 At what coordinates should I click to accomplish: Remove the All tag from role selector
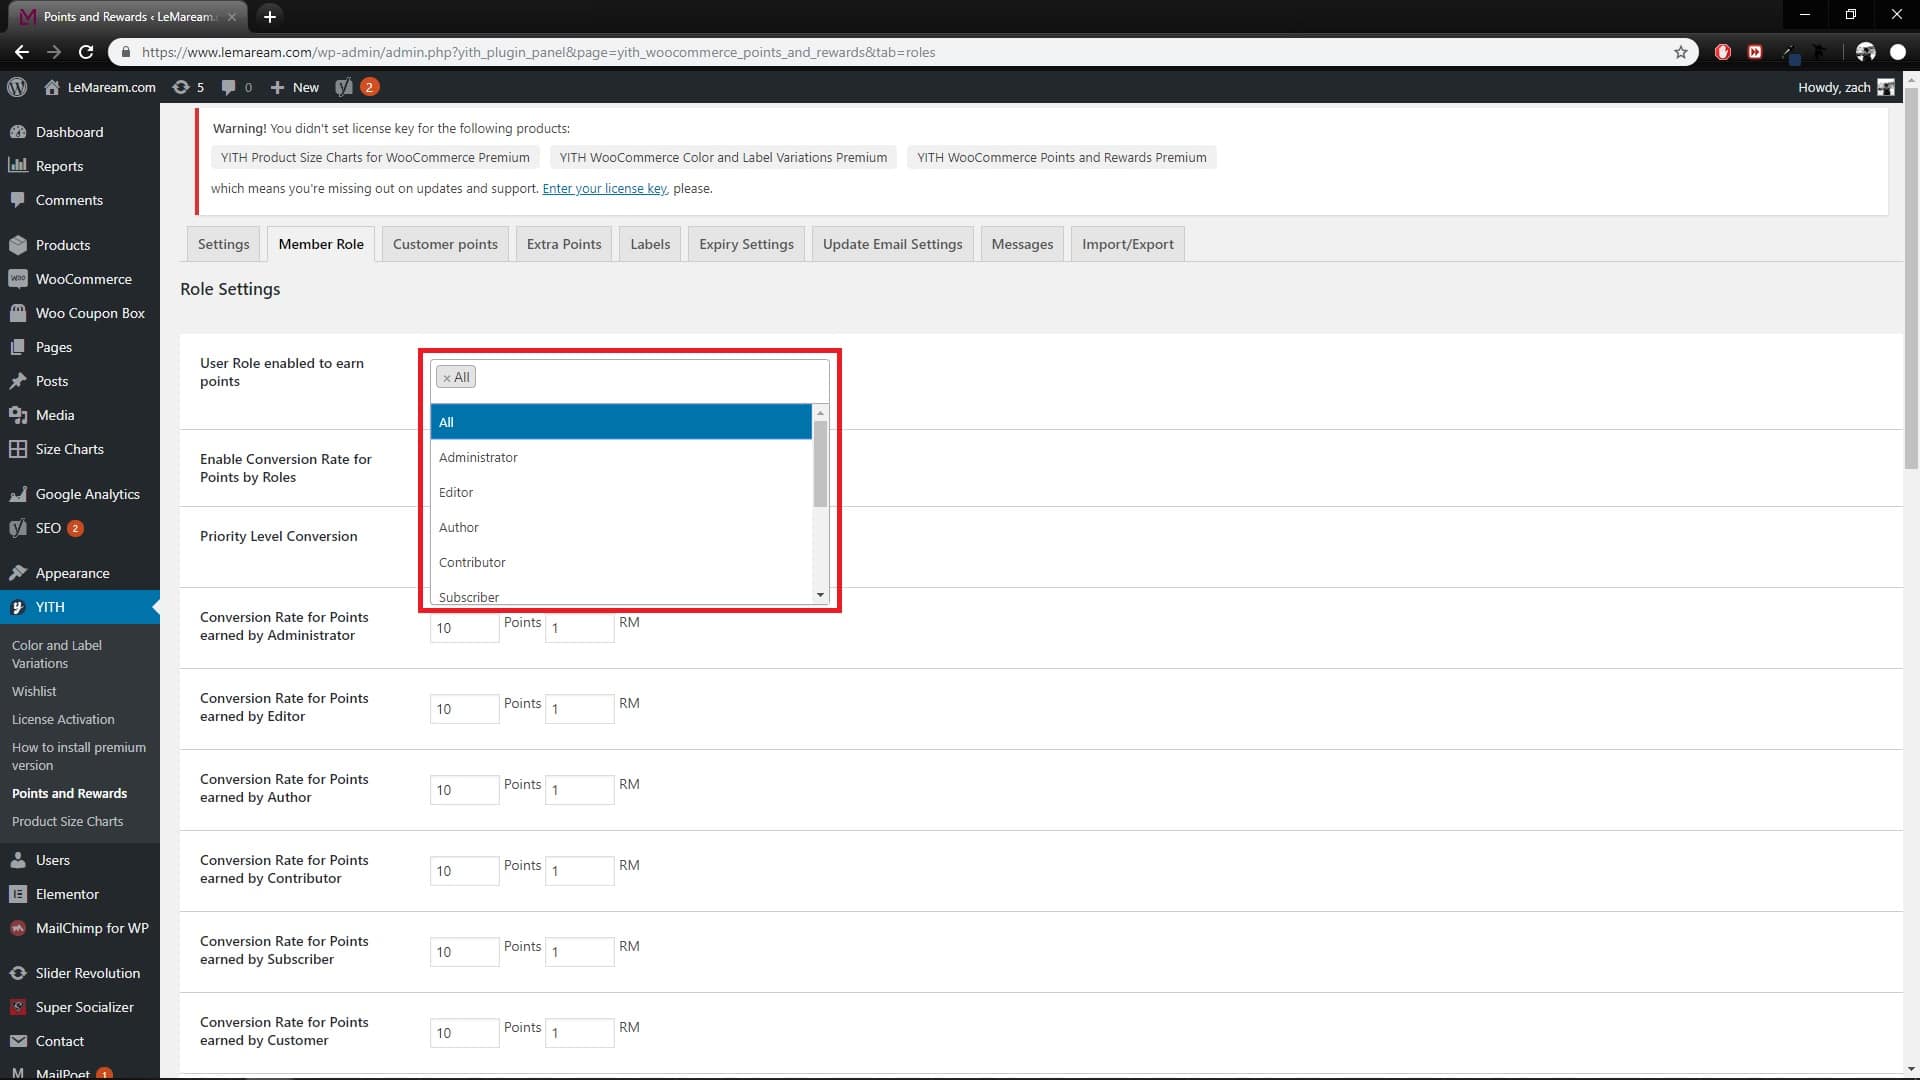447,378
